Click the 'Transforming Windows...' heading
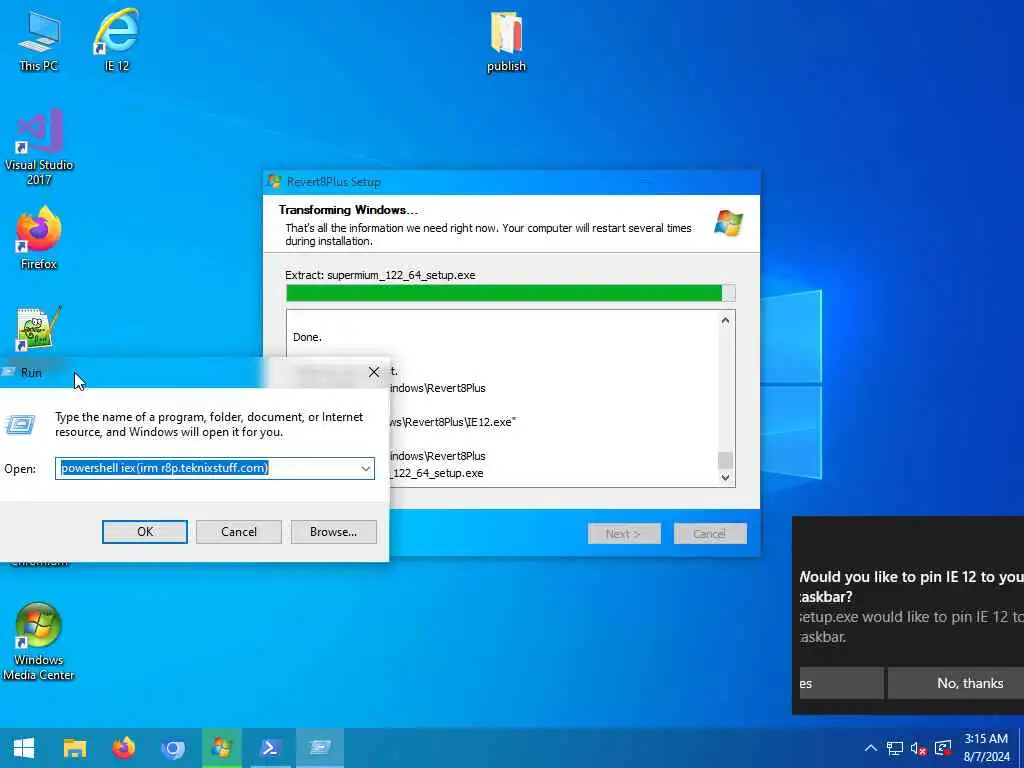 click(348, 210)
